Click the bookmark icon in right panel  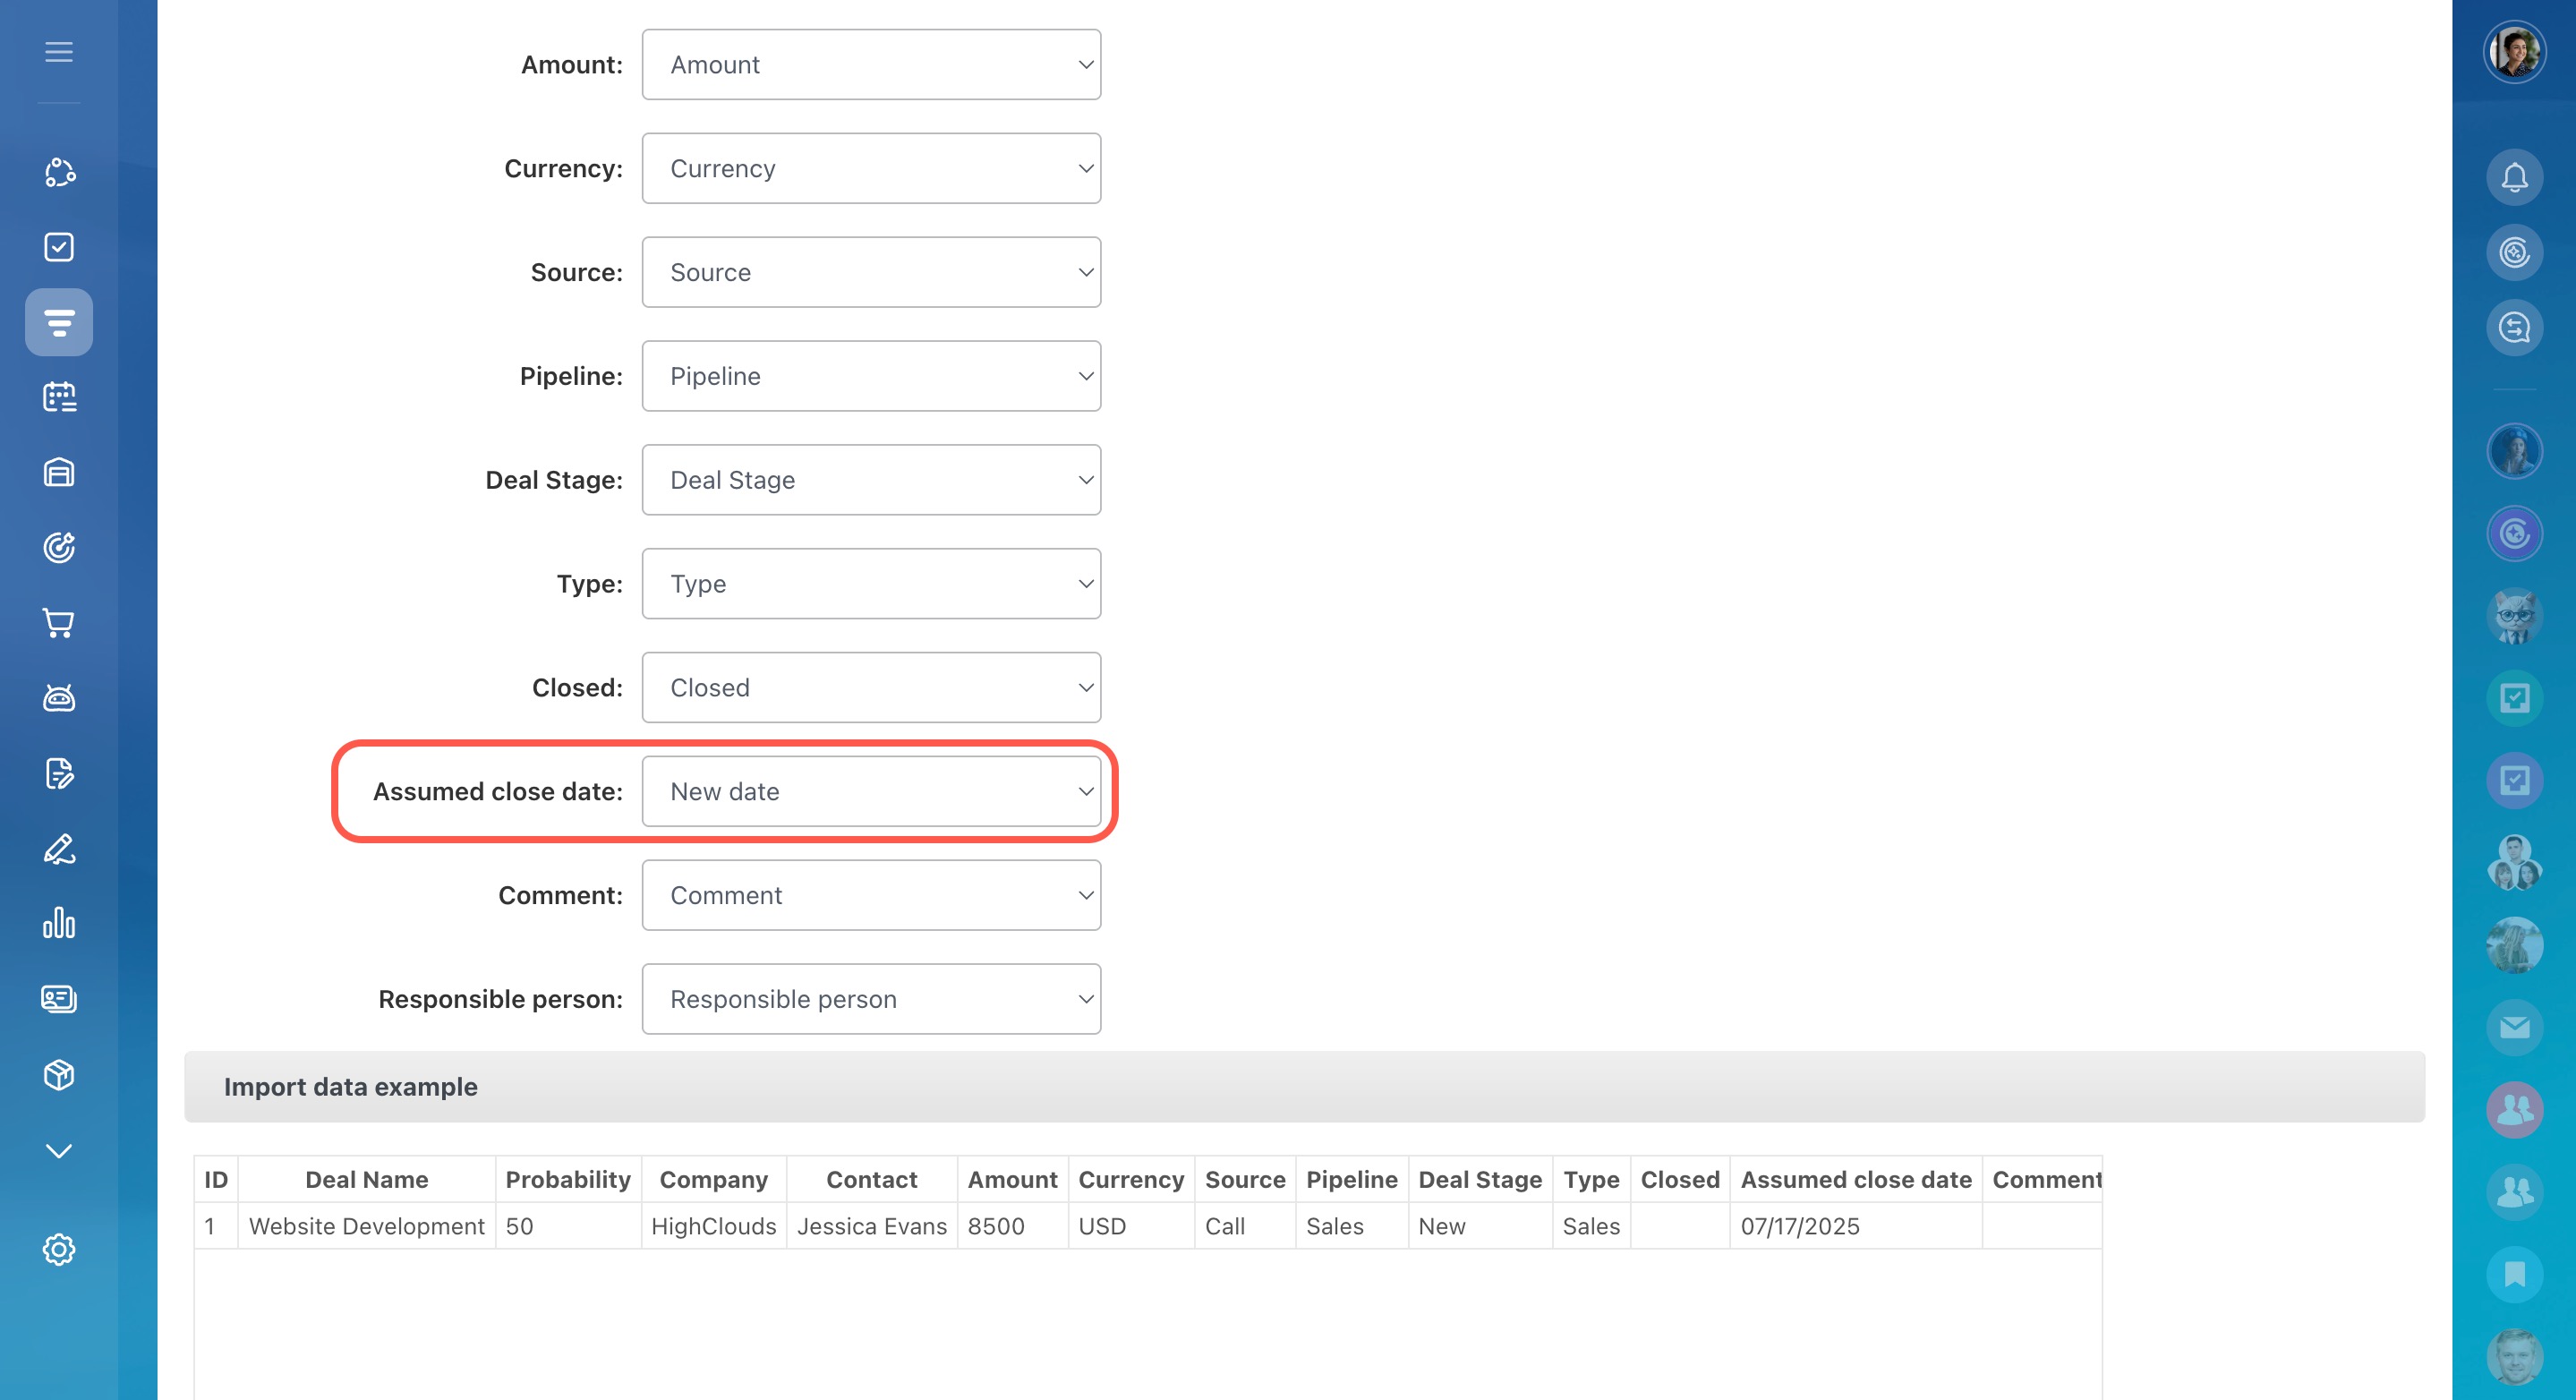(2514, 1274)
